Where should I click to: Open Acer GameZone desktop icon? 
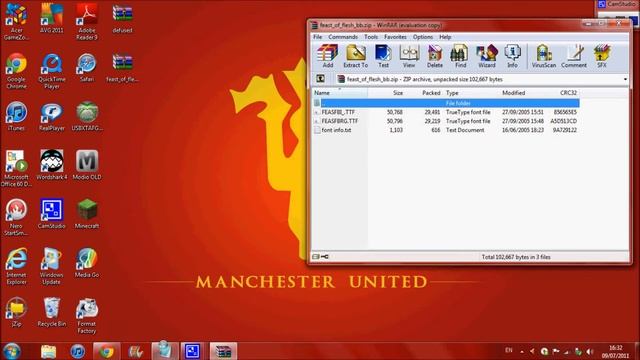point(16,21)
